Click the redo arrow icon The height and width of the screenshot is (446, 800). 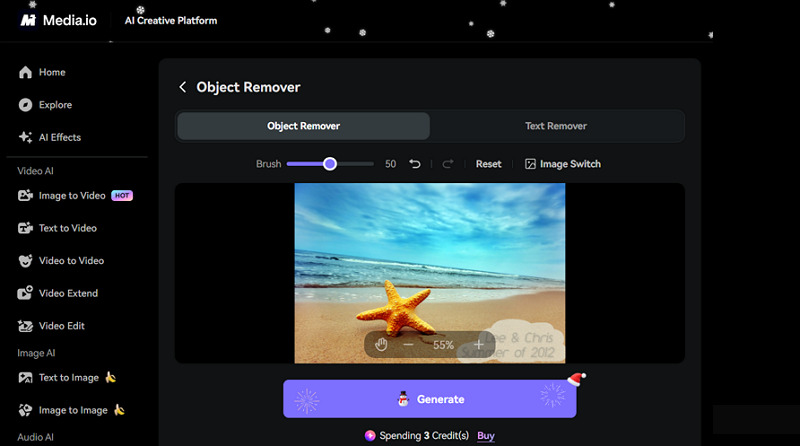[x=448, y=164]
